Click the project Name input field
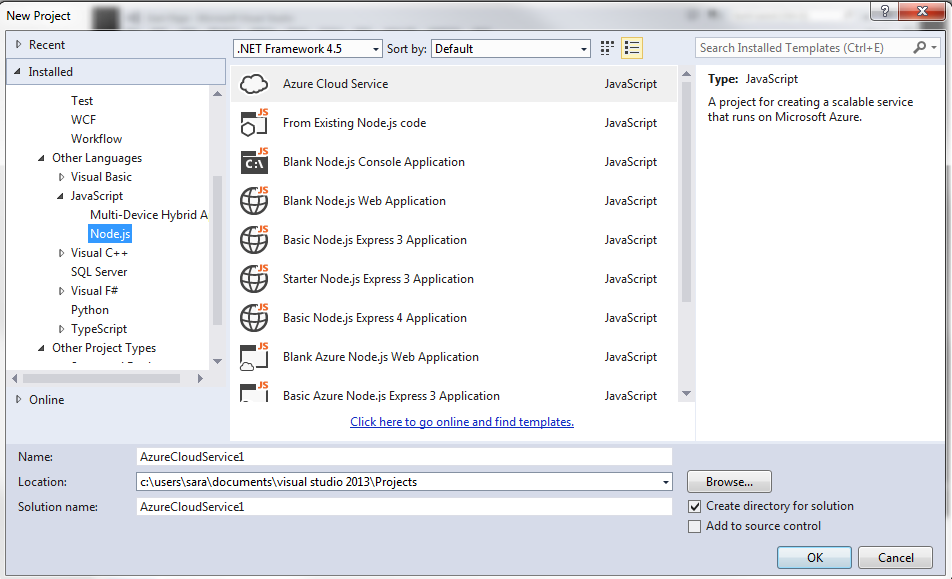 (x=404, y=457)
